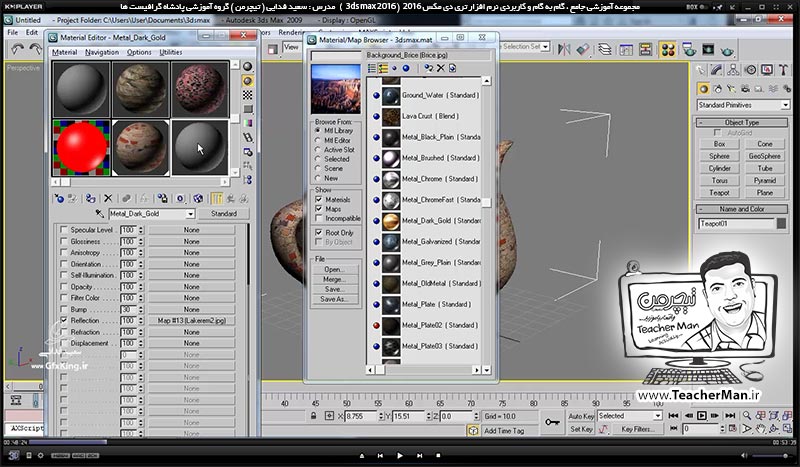Uncheck the Materials show checkbox
This screenshot has width=800, height=467.
319,200
